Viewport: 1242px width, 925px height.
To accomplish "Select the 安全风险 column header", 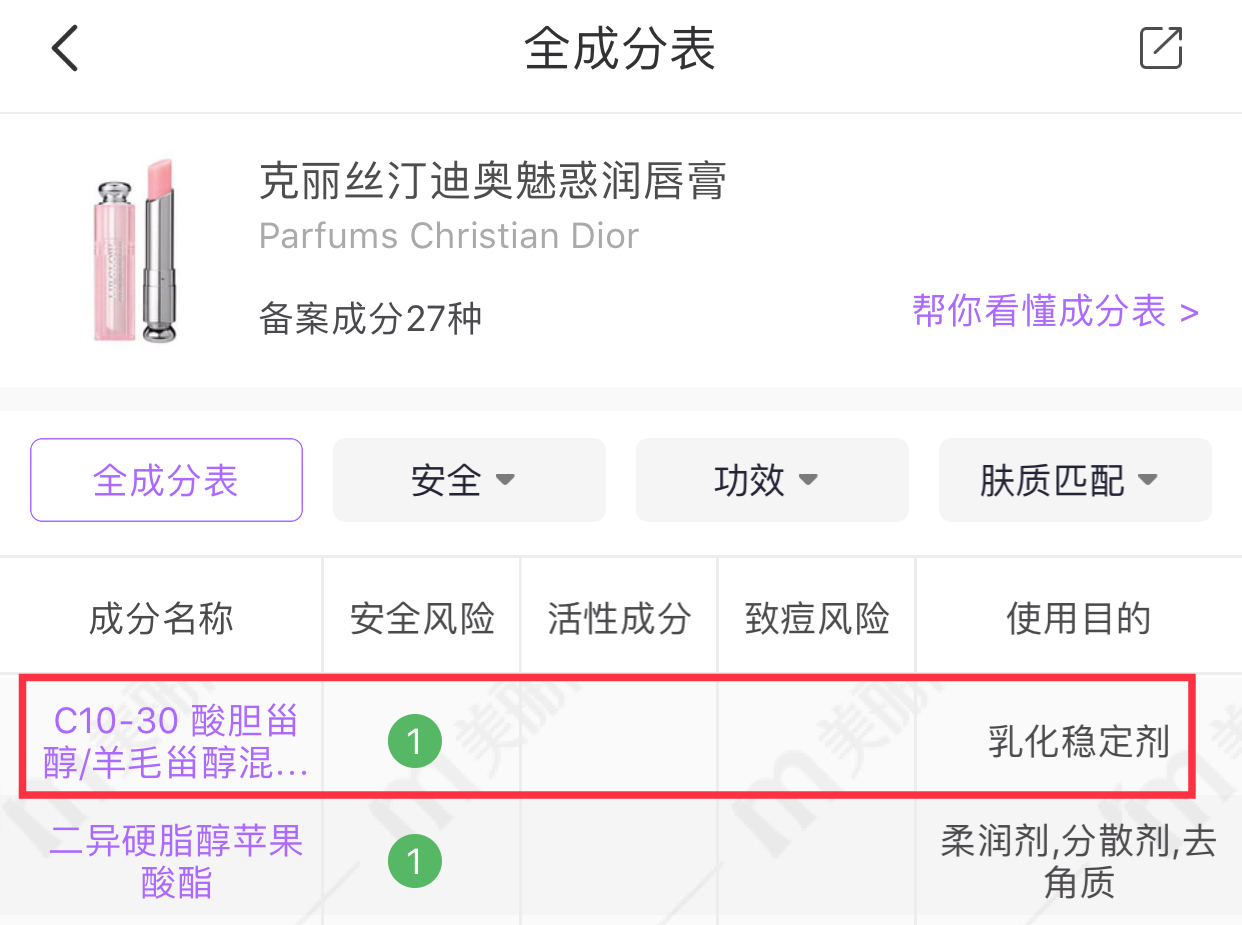I will coord(420,618).
